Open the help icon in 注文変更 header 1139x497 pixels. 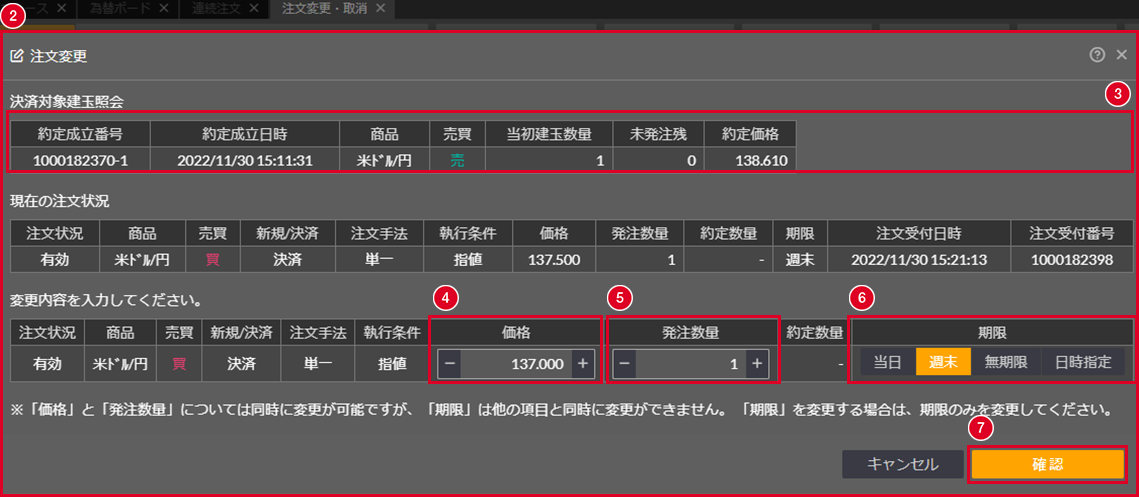tap(1097, 54)
